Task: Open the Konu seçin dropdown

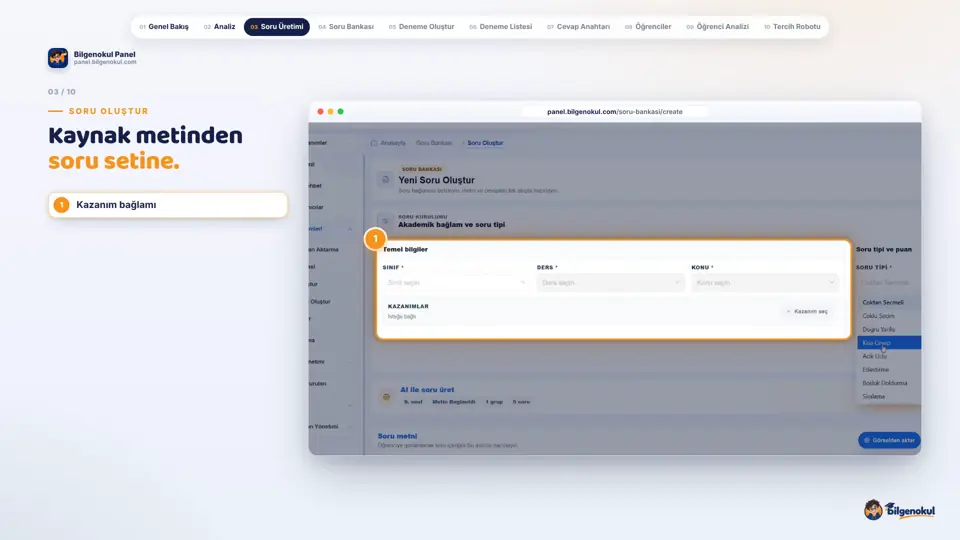Action: [765, 282]
